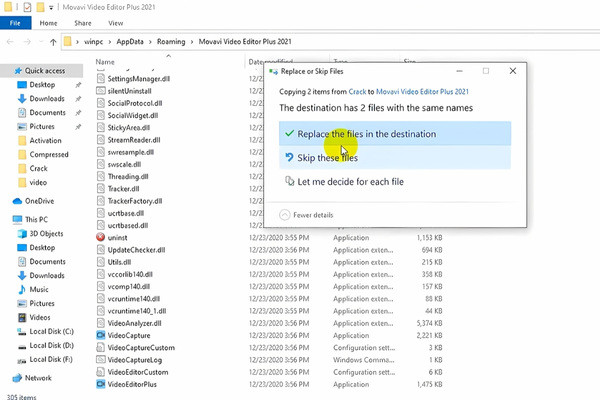Click the Crack source link in dialog
This screenshot has height=400, width=600.
coord(357,91)
